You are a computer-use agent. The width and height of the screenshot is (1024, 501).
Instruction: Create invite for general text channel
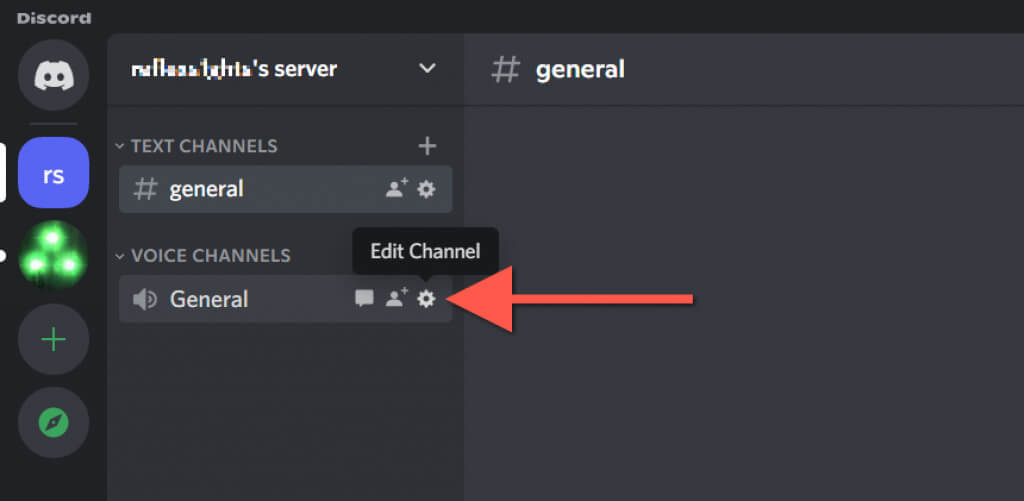396,189
